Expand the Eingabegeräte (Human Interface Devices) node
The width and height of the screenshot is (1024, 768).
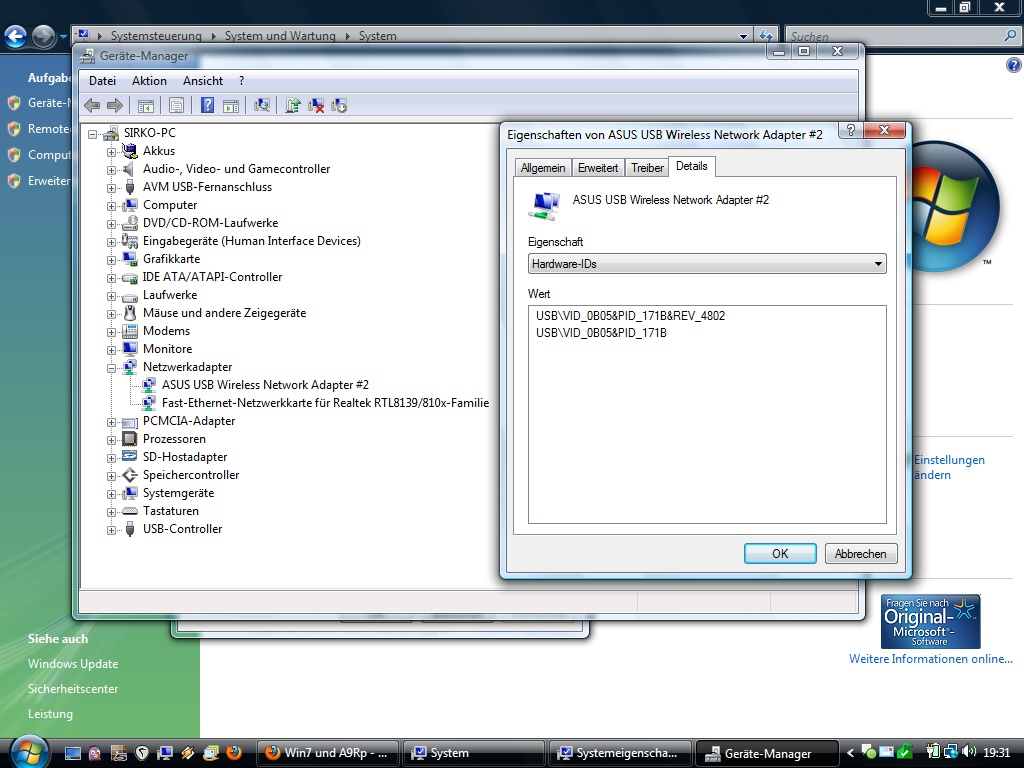click(112, 242)
